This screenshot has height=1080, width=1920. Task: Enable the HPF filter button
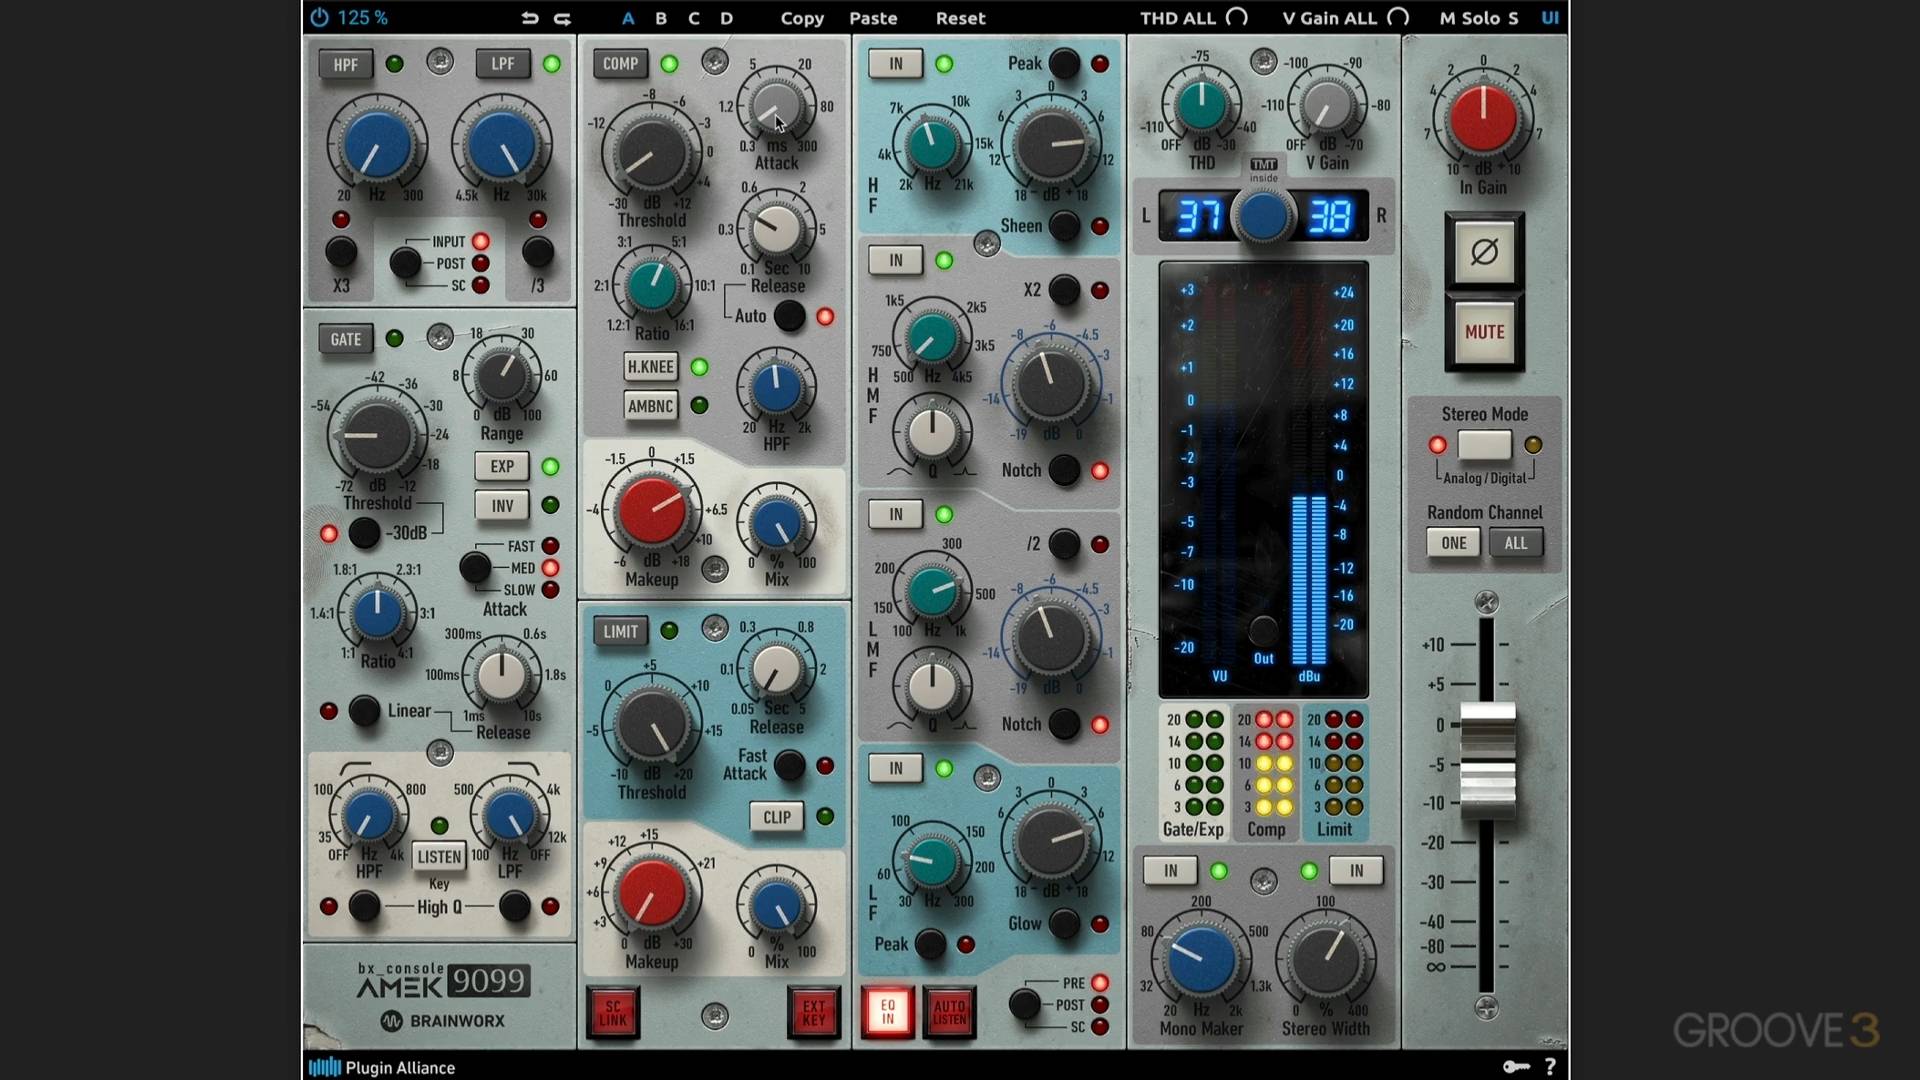pyautogui.click(x=345, y=65)
